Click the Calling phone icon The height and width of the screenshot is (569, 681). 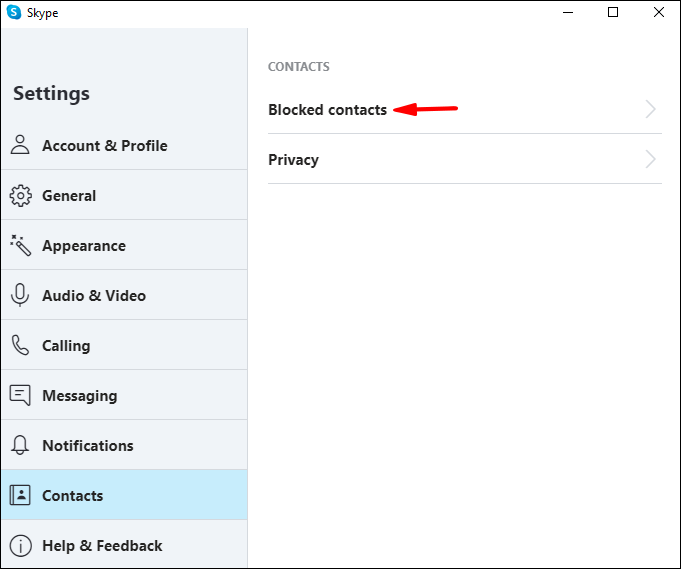click(x=20, y=345)
